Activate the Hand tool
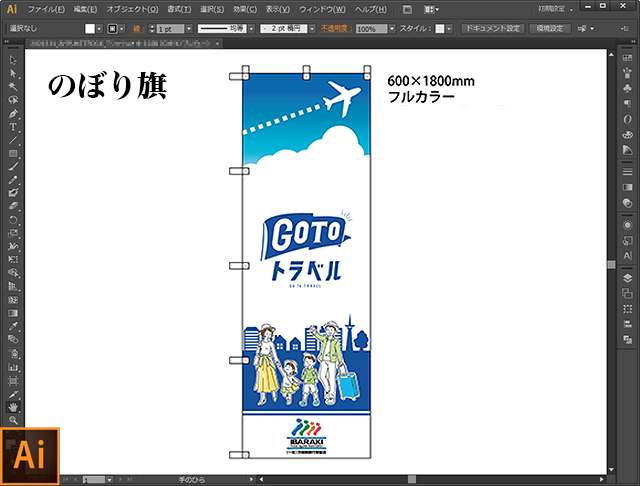This screenshot has width=640, height=486. pos(13,407)
